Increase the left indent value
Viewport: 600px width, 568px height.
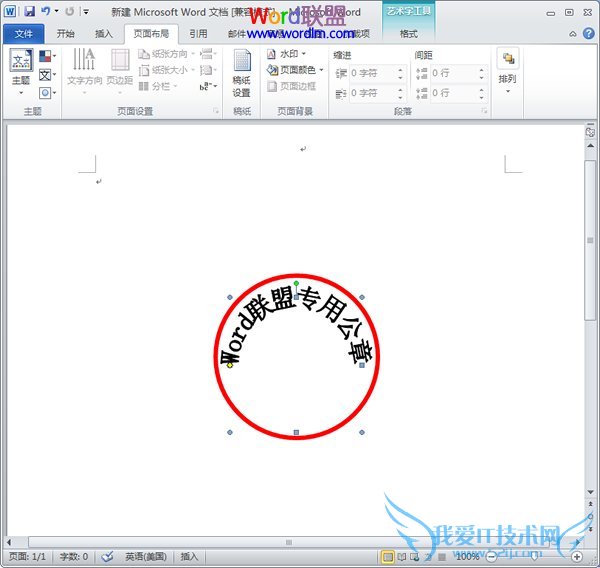pyautogui.click(x=400, y=70)
